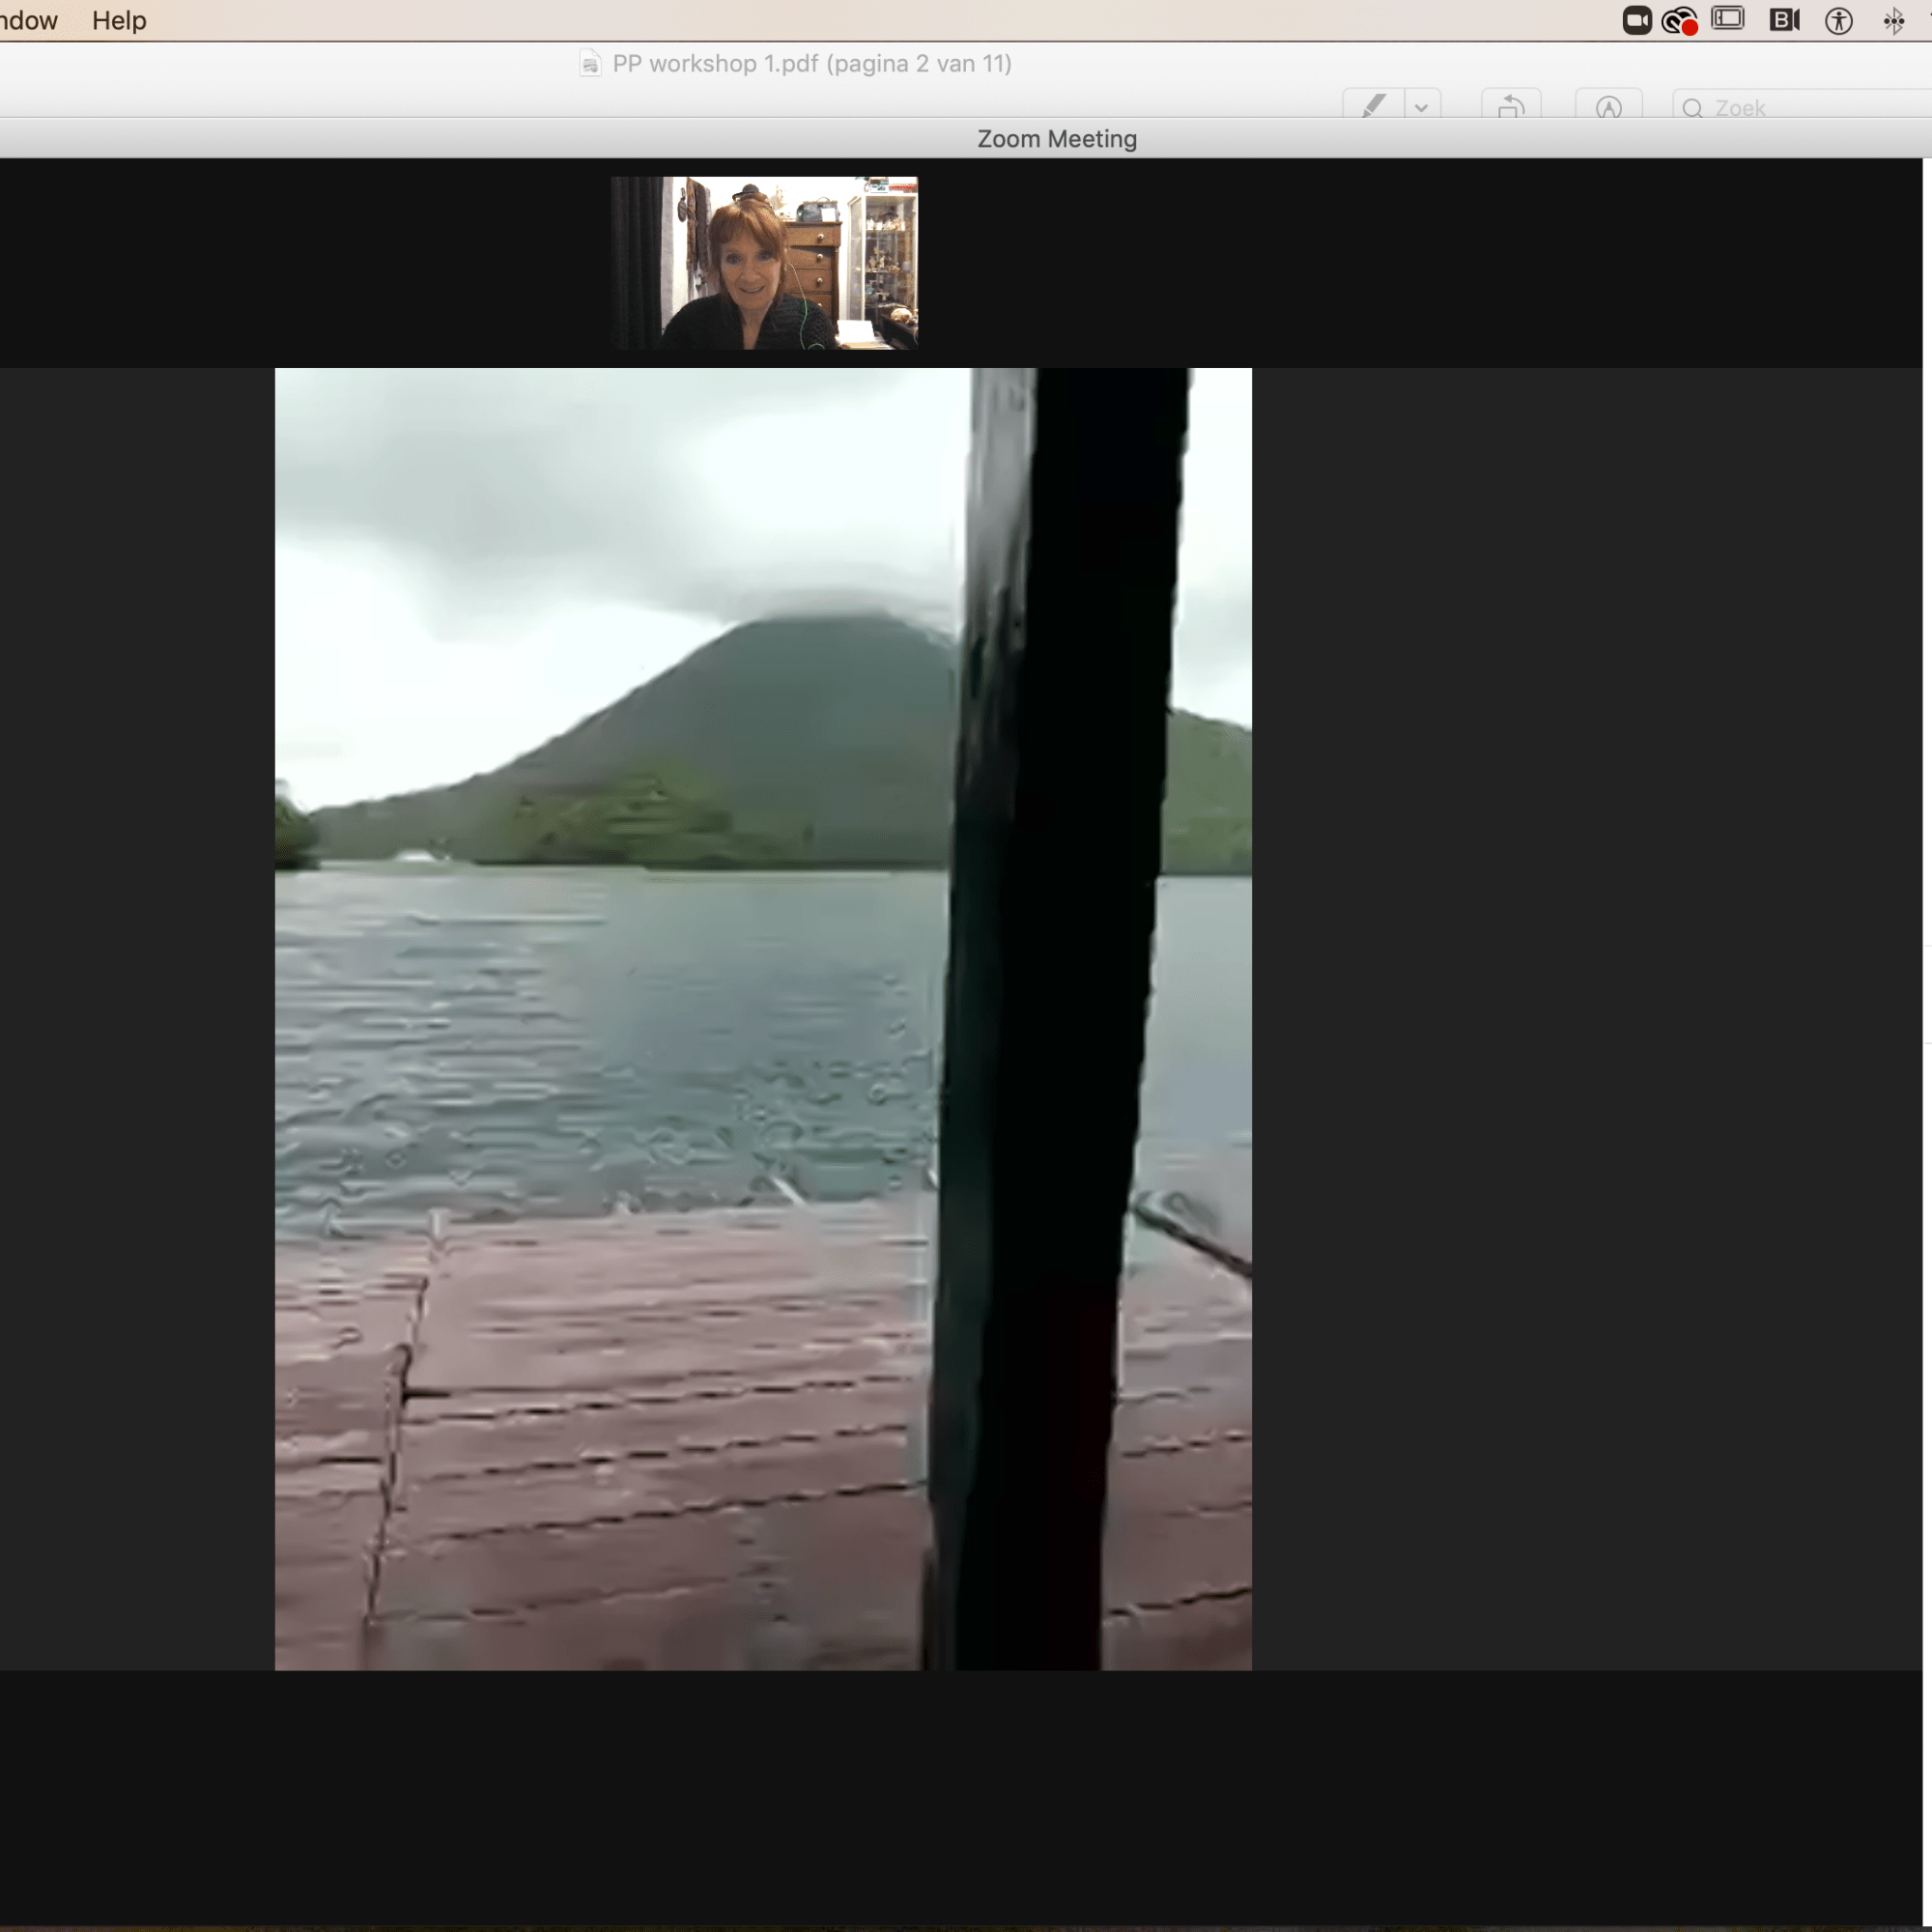The height and width of the screenshot is (1932, 1932).
Task: Click the Zoom camera menu bar icon
Action: [x=1636, y=20]
